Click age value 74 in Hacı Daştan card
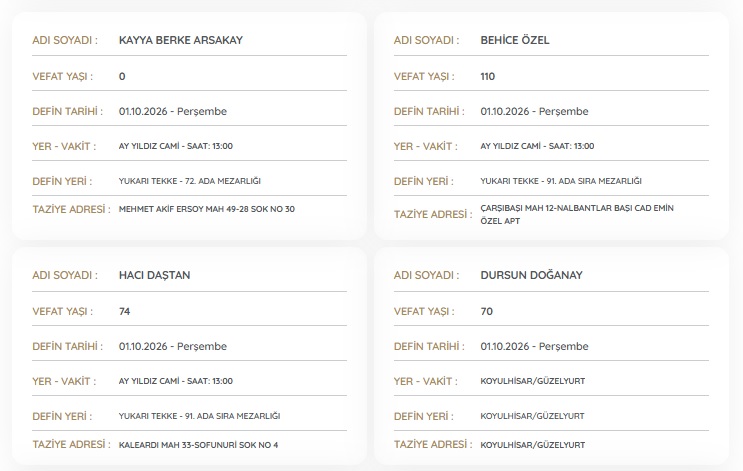This screenshot has width=743, height=471. [x=124, y=311]
